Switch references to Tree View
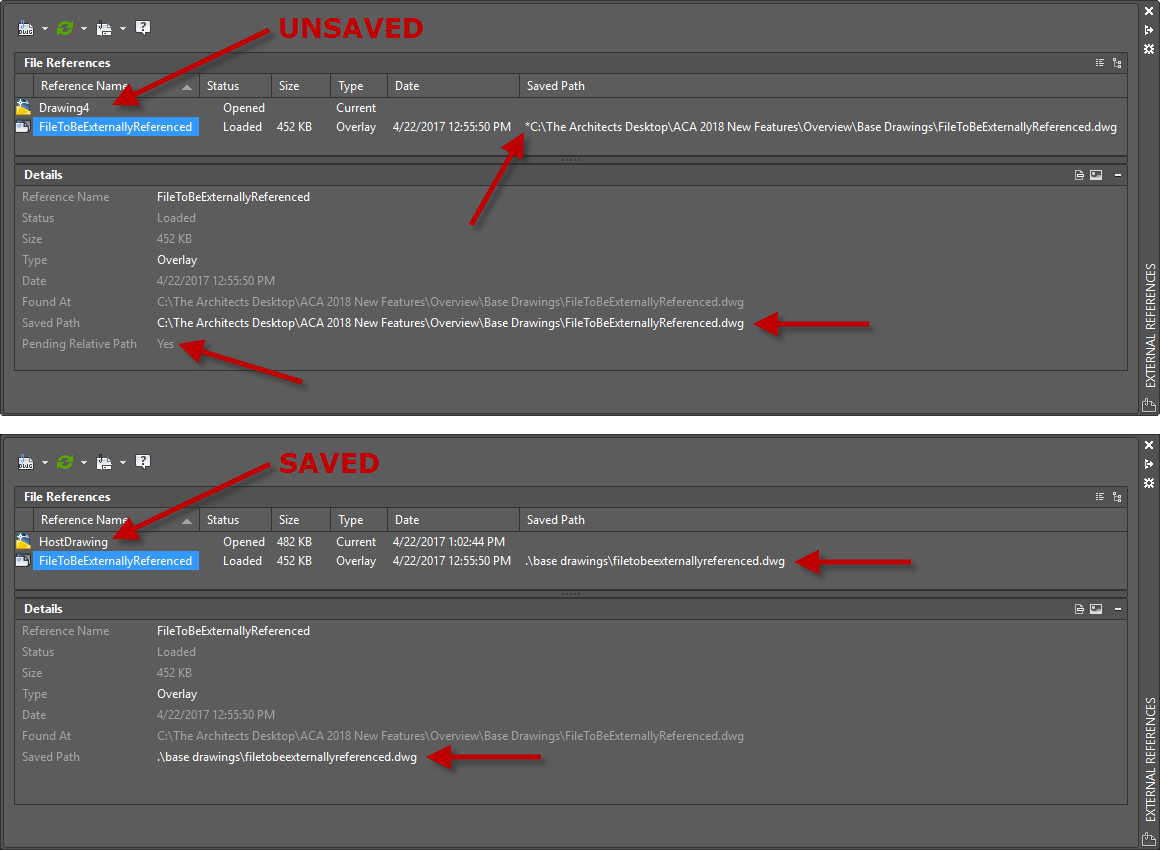This screenshot has width=1160, height=850. pos(1118,62)
